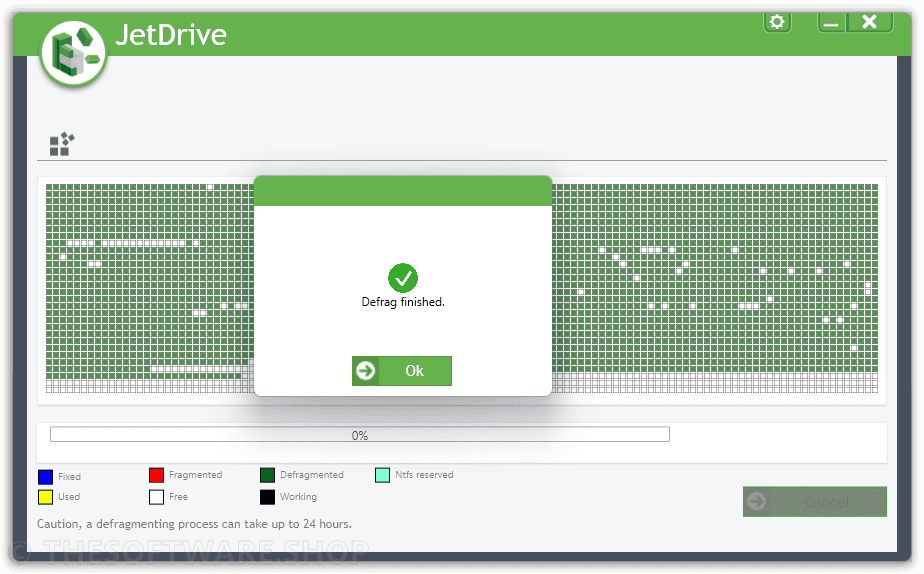924x574 pixels.
Task: Click the blue Fixed legend swatch
Action: point(45,477)
